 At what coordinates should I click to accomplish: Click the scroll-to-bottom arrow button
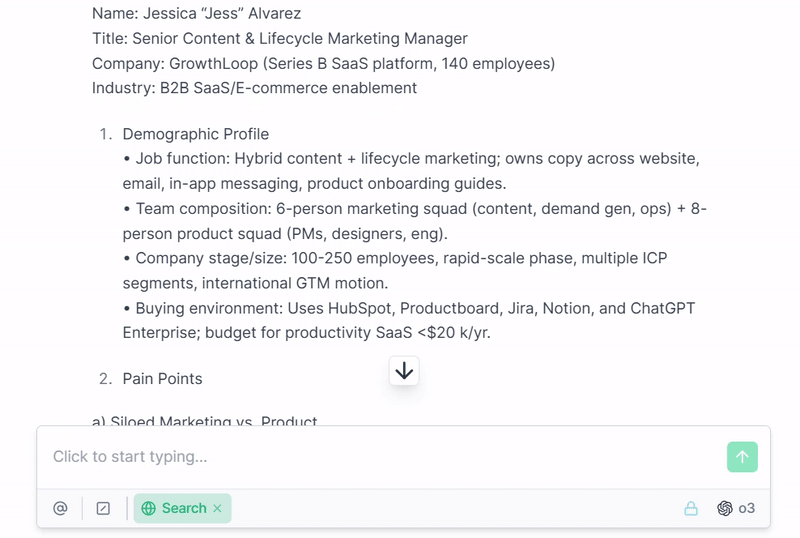point(404,371)
